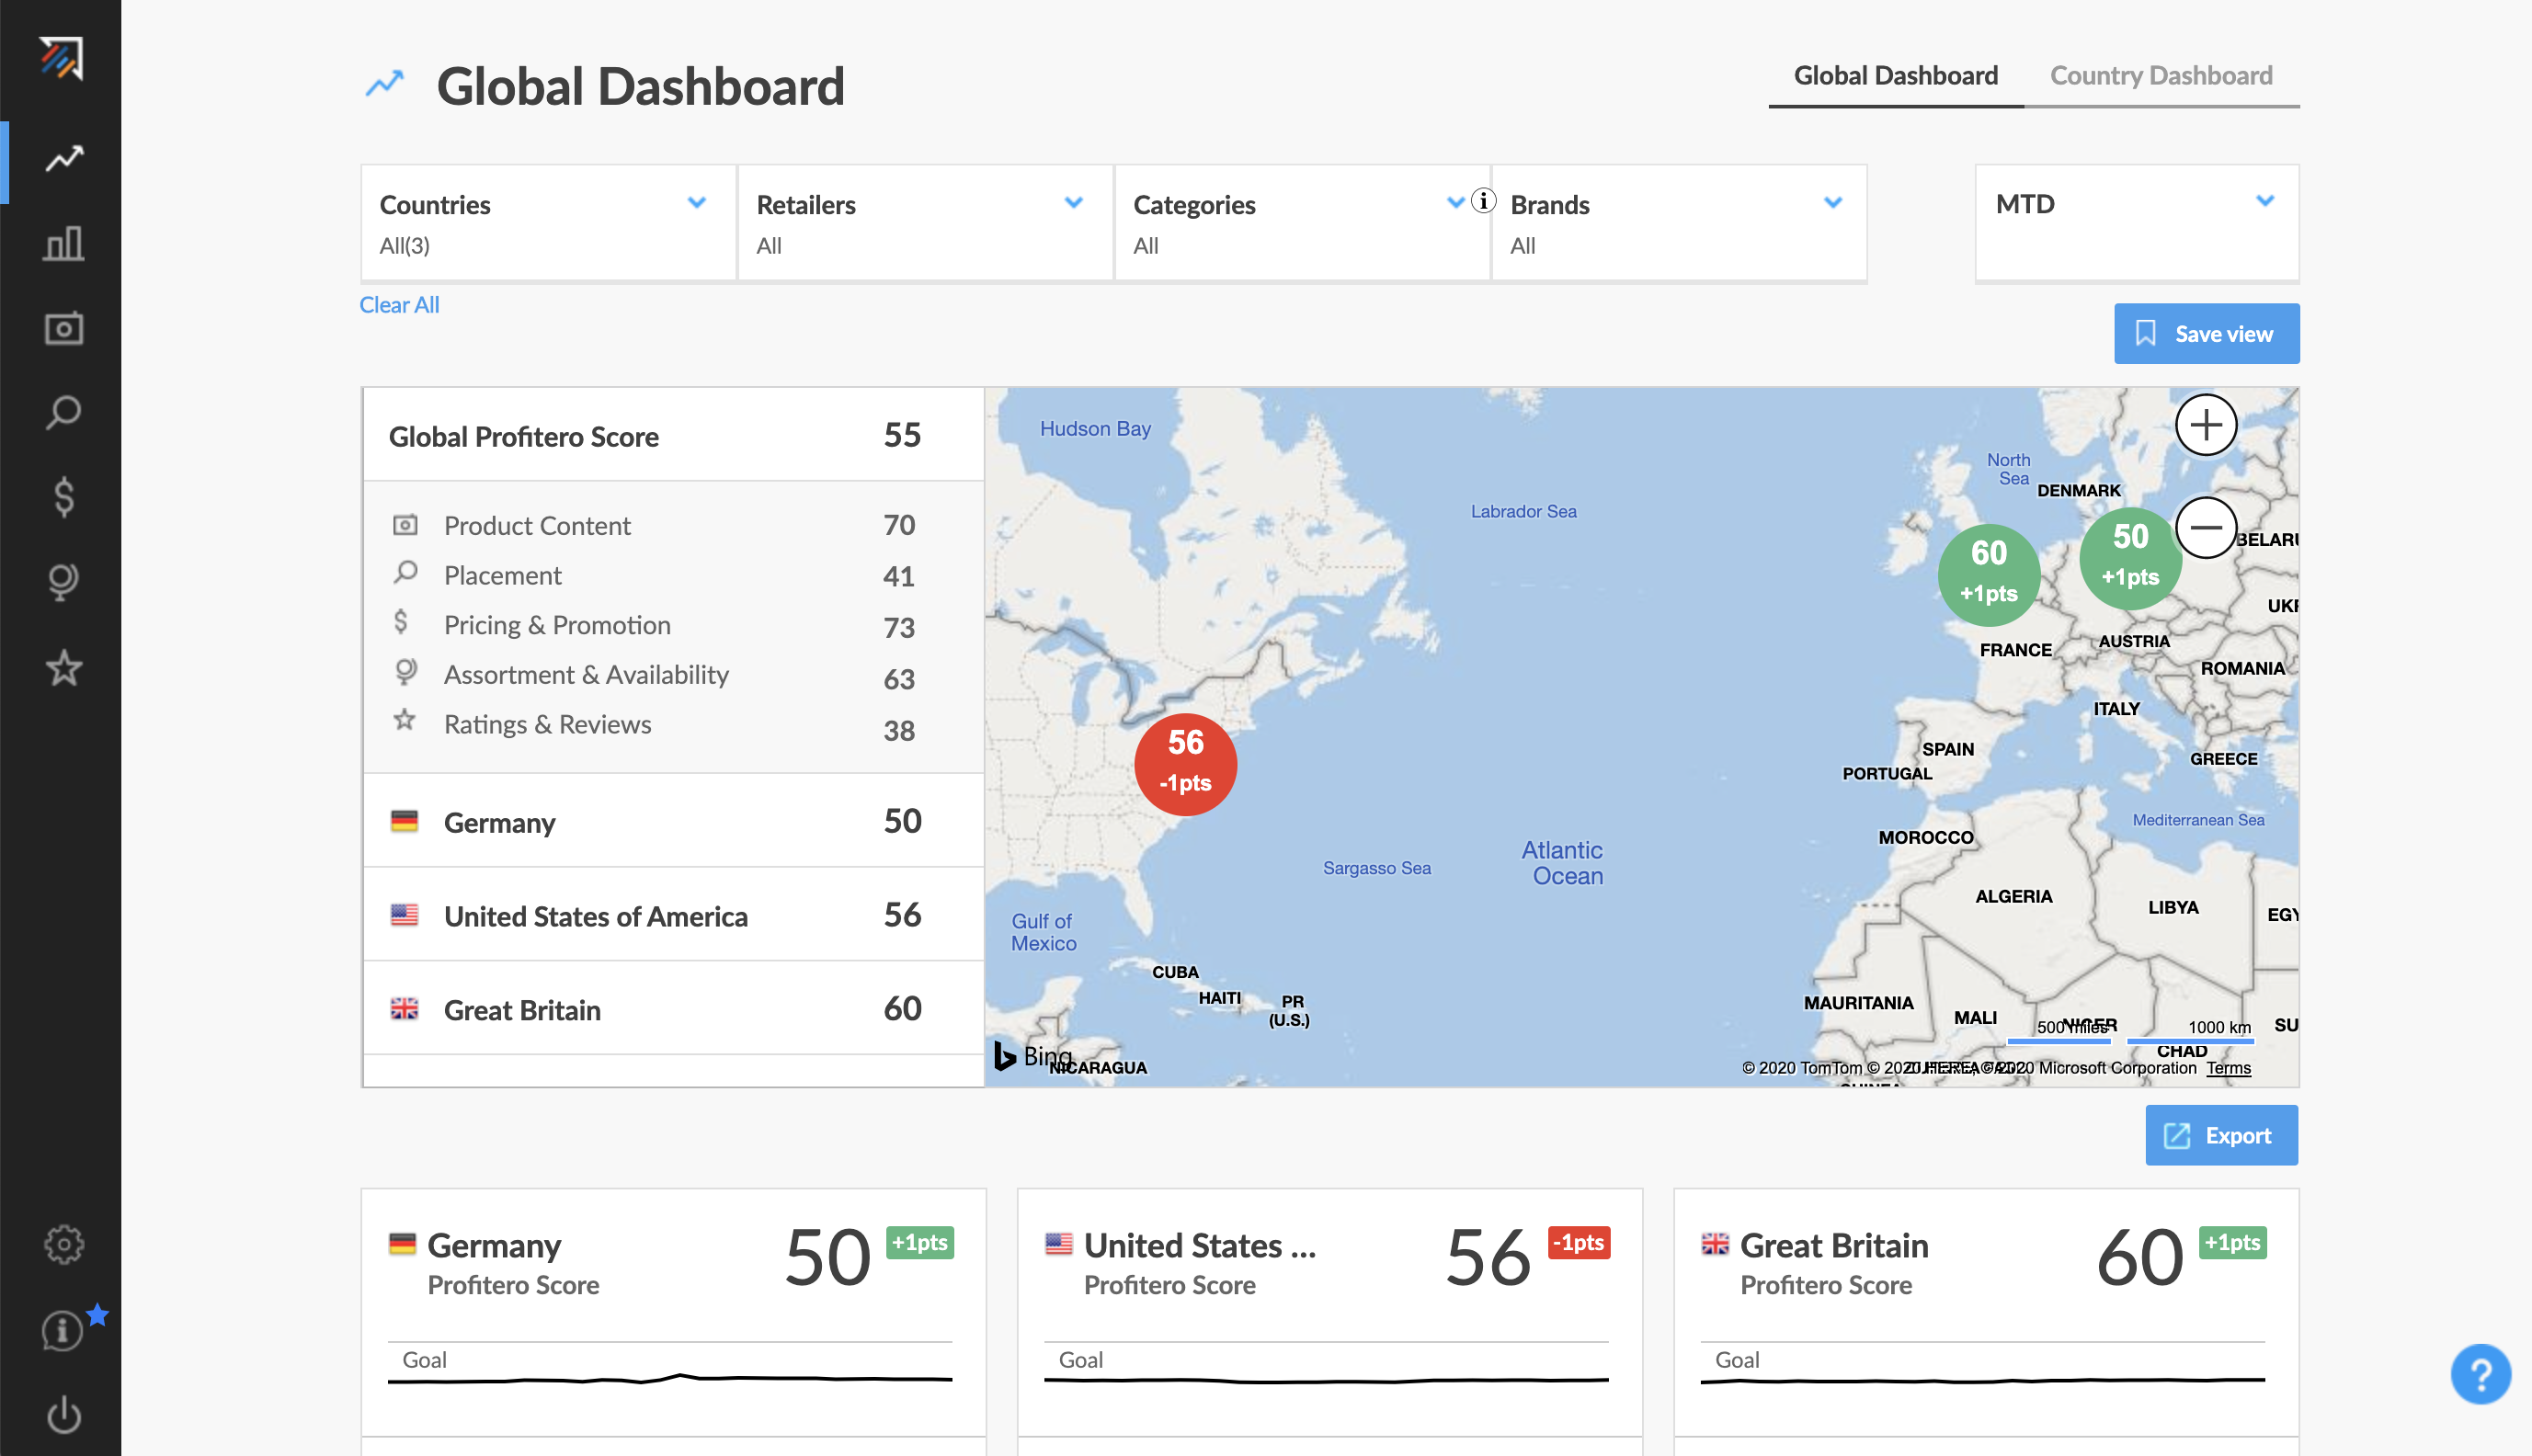
Task: Open the MTD date range dropdown
Action: (x=2264, y=202)
